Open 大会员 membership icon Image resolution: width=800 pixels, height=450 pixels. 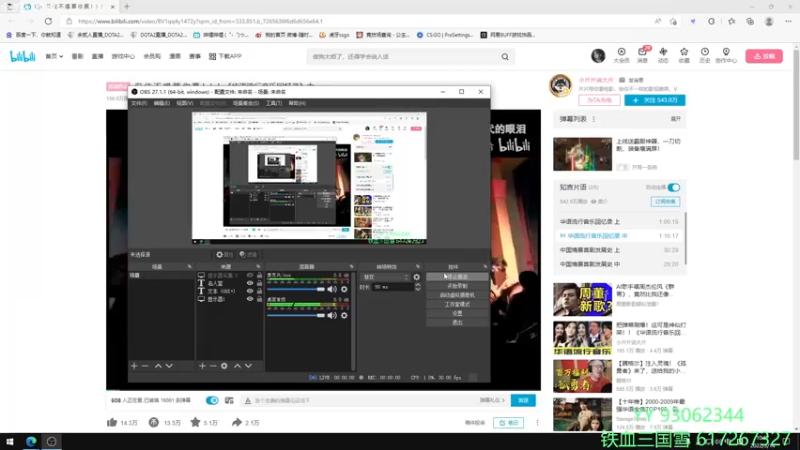(x=621, y=55)
